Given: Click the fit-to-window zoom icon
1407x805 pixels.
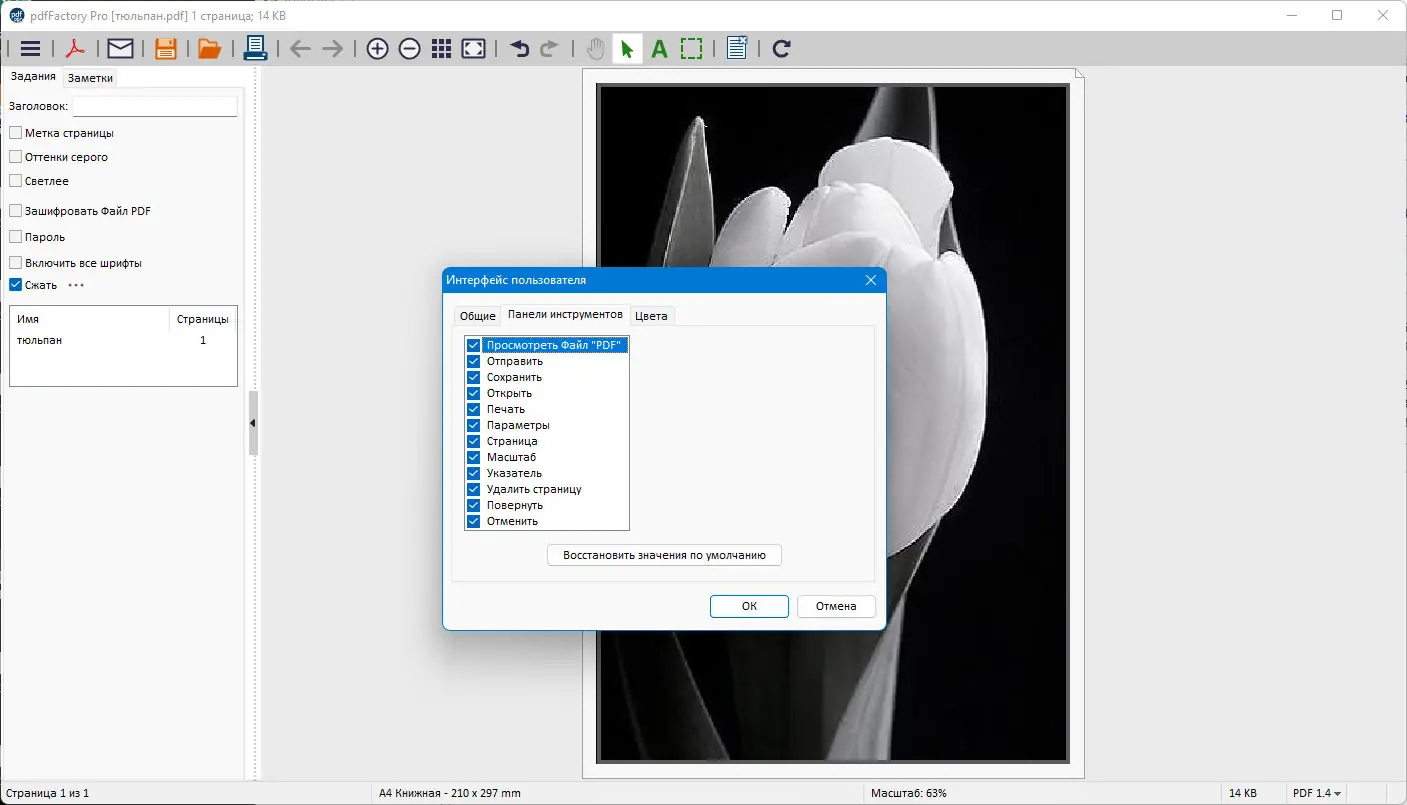Looking at the screenshot, I should pos(474,49).
